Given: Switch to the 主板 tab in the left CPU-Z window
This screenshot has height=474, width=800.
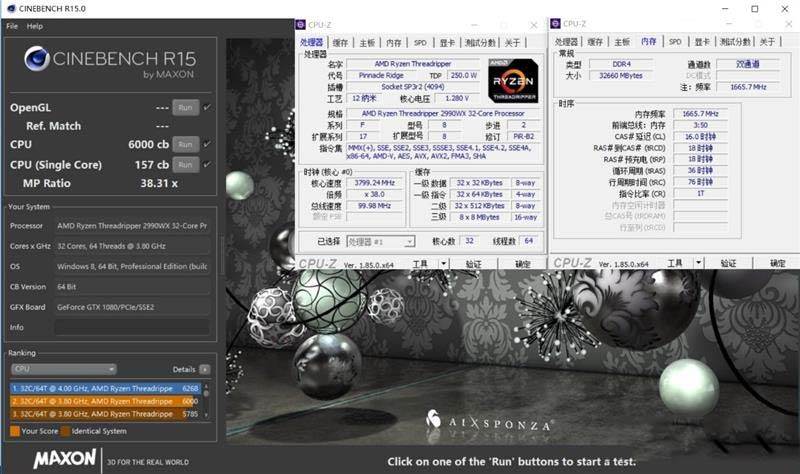Looking at the screenshot, I should 368,42.
